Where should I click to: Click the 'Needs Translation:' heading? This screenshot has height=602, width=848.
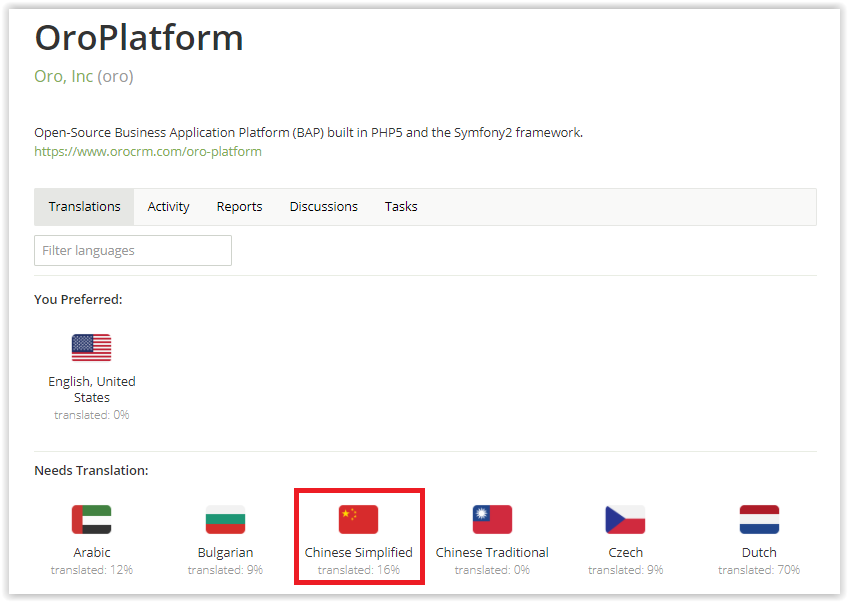click(x=91, y=471)
